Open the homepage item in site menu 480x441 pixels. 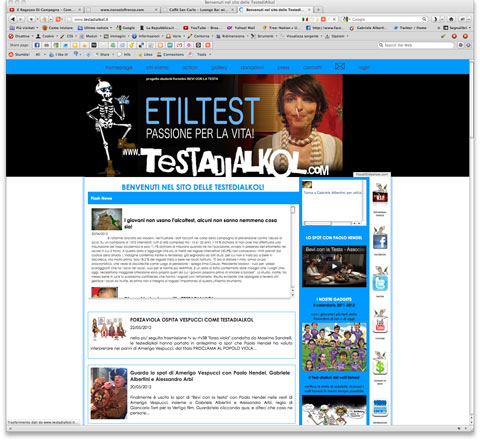(x=119, y=67)
